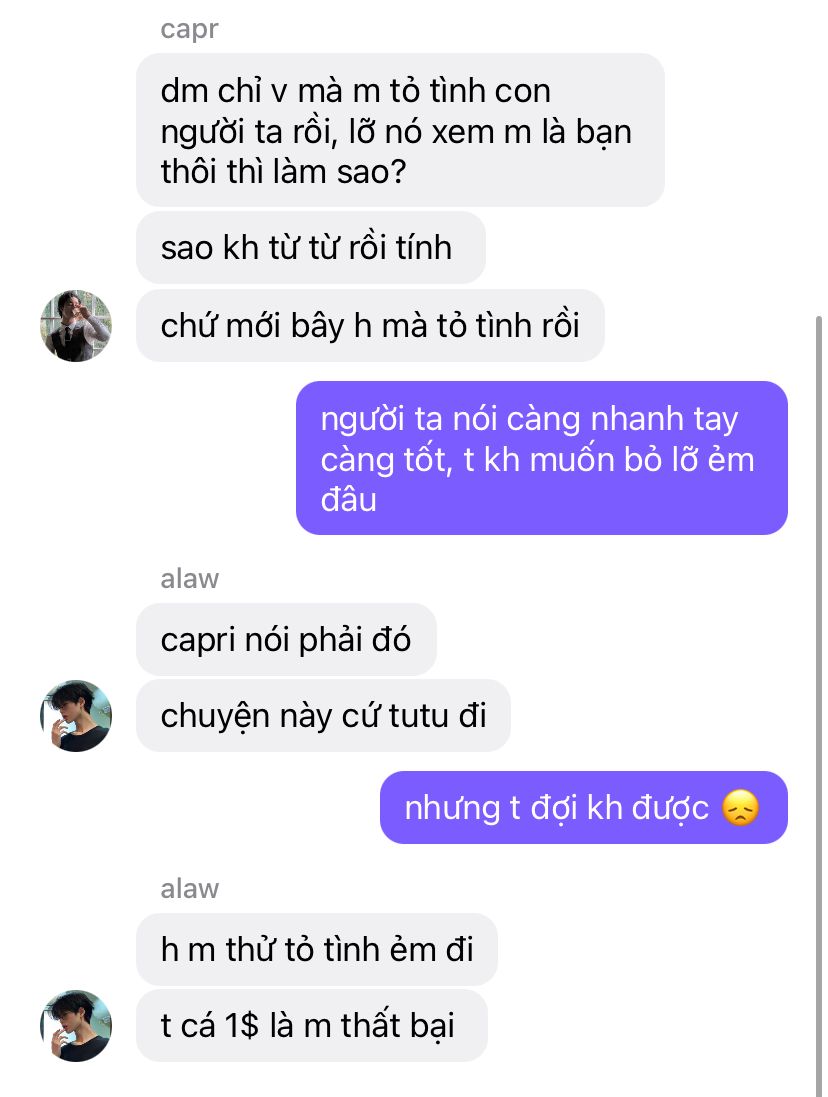The image size is (828, 1097).
Task: Tap alaw's avatar beside 't cá 1$' message
Action: coord(76,1026)
